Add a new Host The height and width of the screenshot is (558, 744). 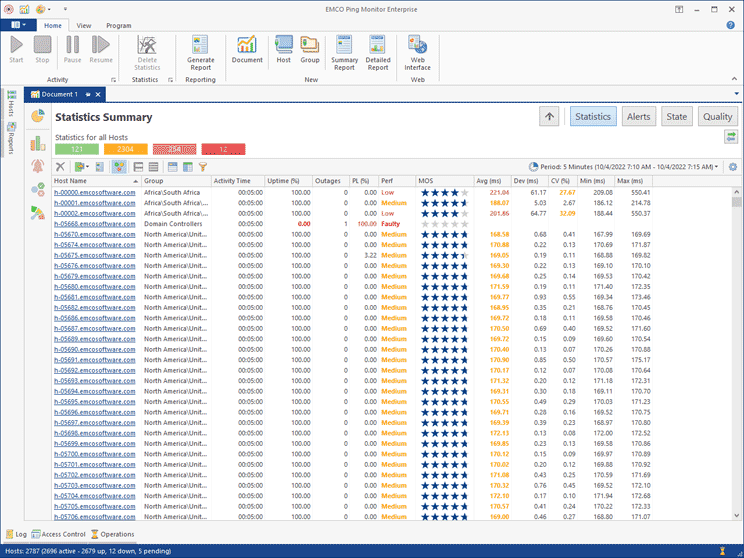[284, 48]
